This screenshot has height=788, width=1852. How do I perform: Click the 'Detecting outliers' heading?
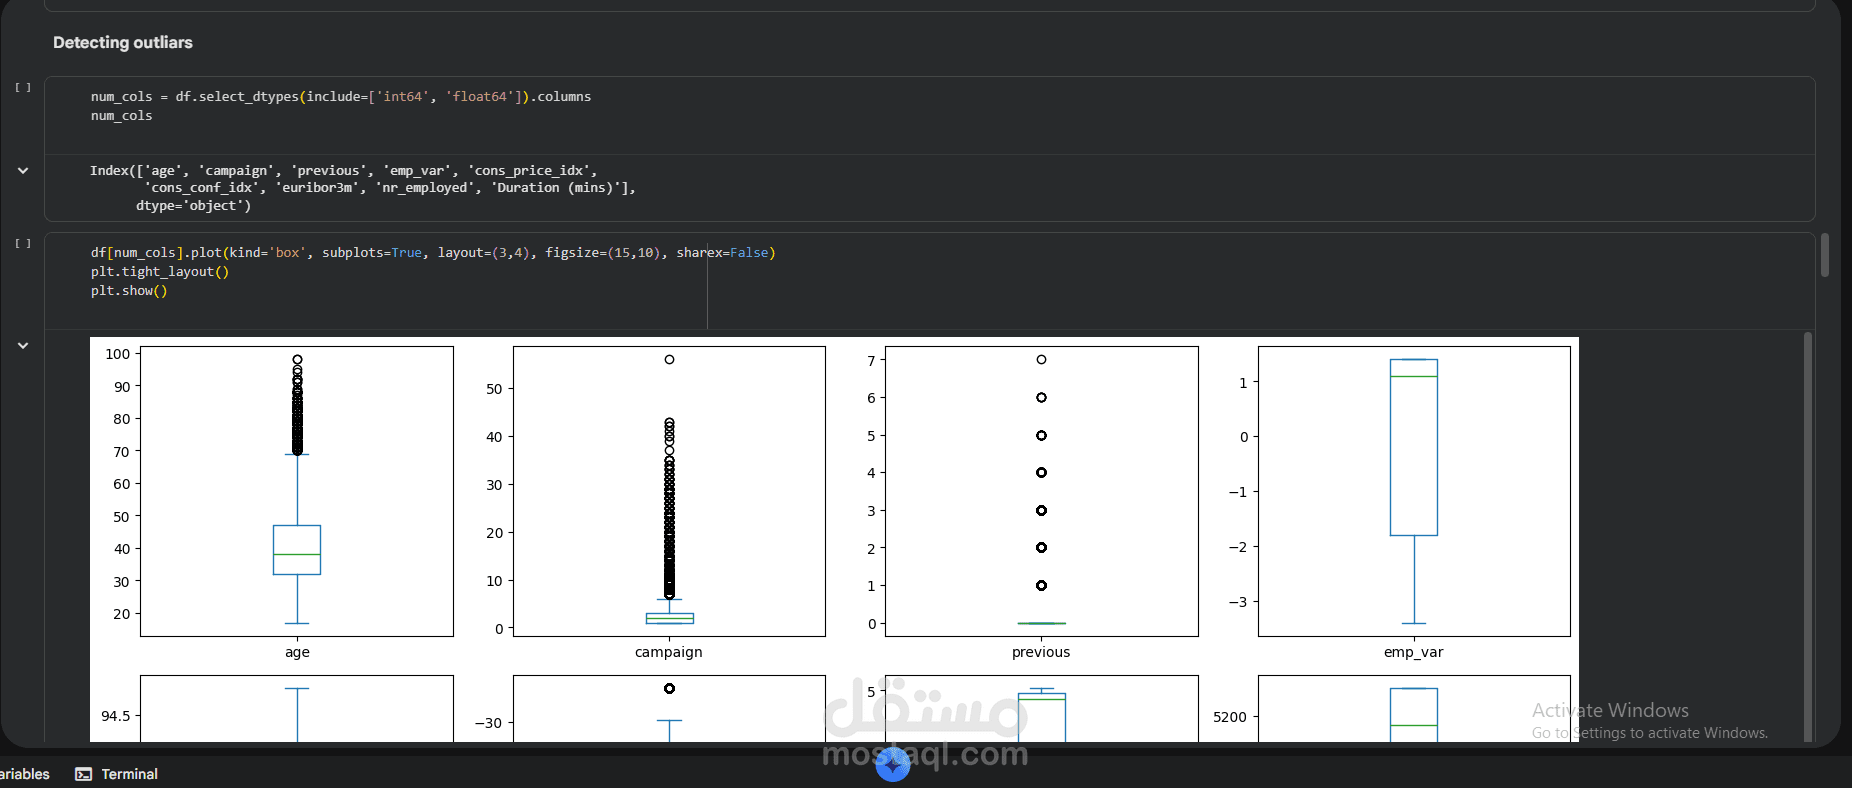coord(123,42)
